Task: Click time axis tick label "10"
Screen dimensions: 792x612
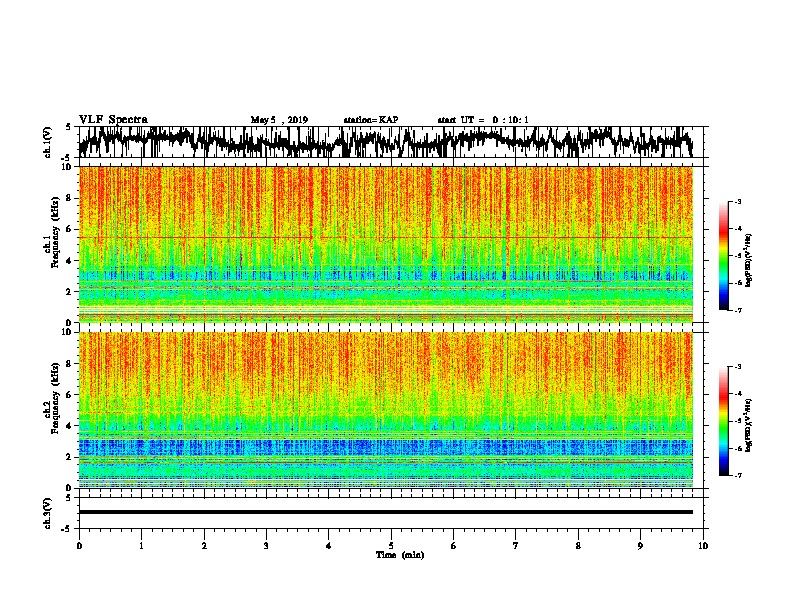Action: (703, 546)
